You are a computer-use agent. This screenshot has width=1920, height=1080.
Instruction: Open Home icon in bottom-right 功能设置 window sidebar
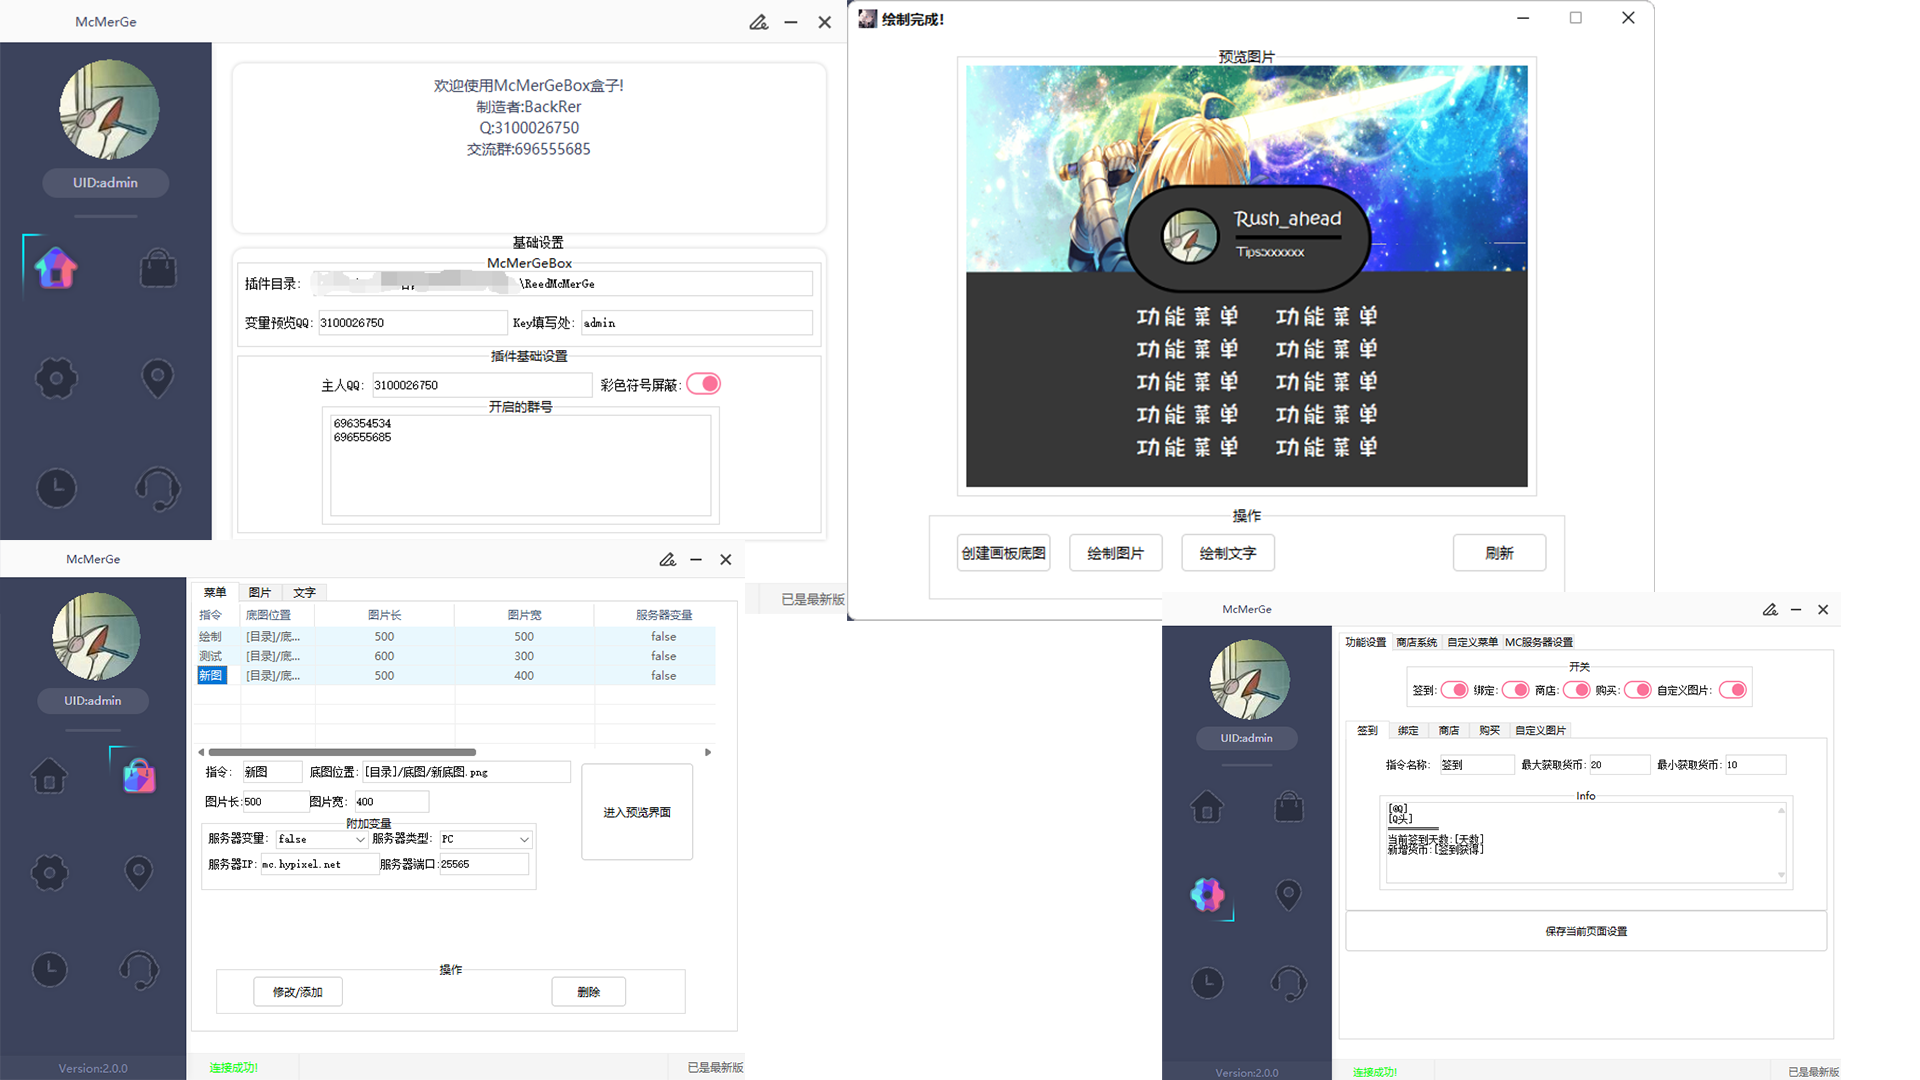click(1207, 806)
